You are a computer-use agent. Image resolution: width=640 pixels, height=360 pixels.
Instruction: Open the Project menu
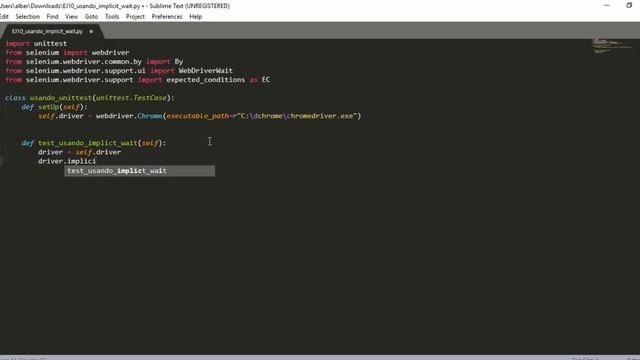click(x=135, y=17)
